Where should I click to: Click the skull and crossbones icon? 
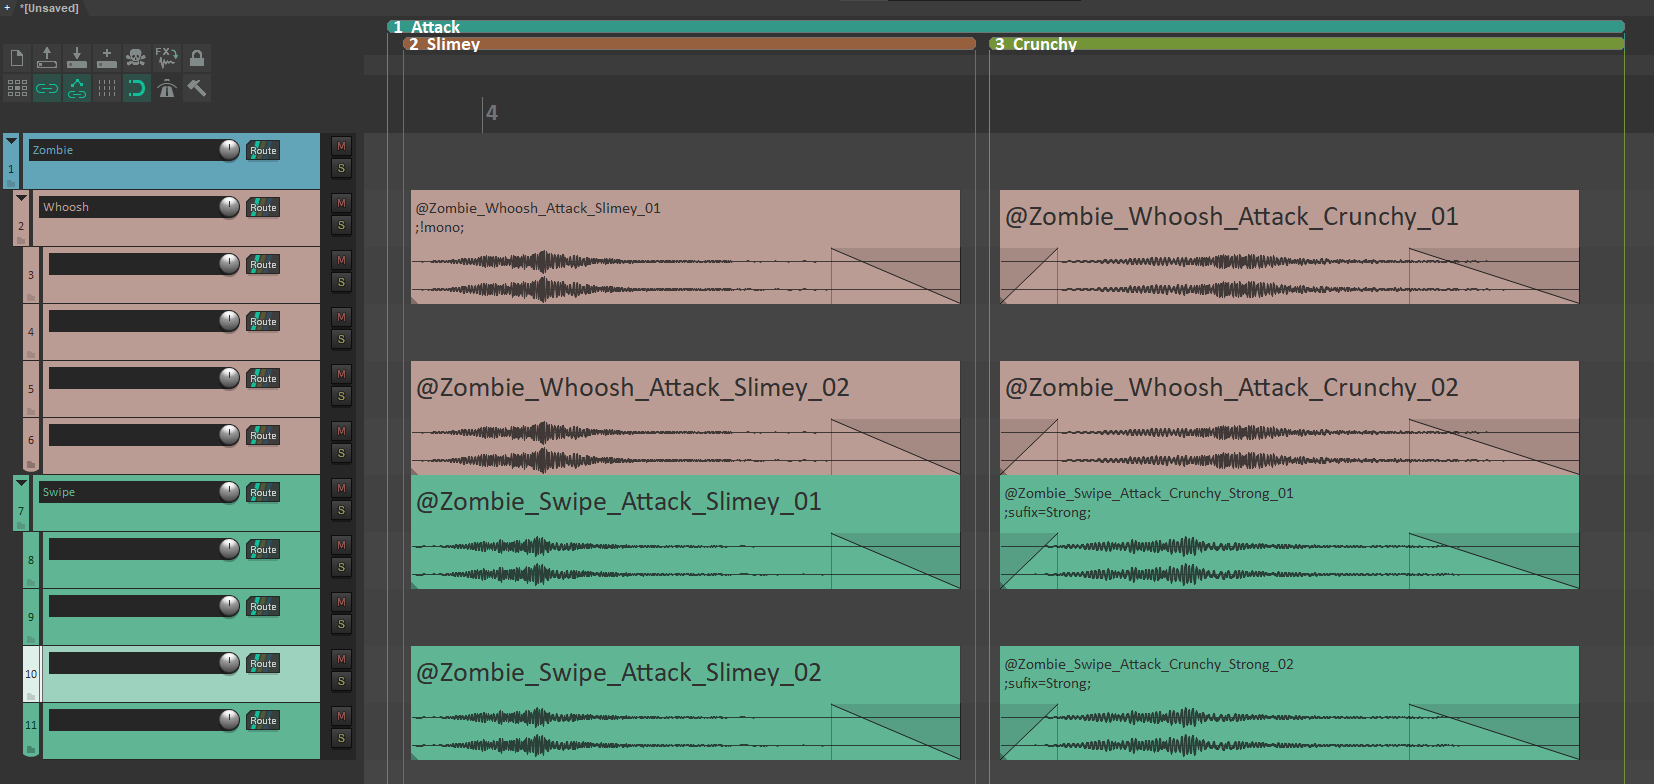coord(137,58)
